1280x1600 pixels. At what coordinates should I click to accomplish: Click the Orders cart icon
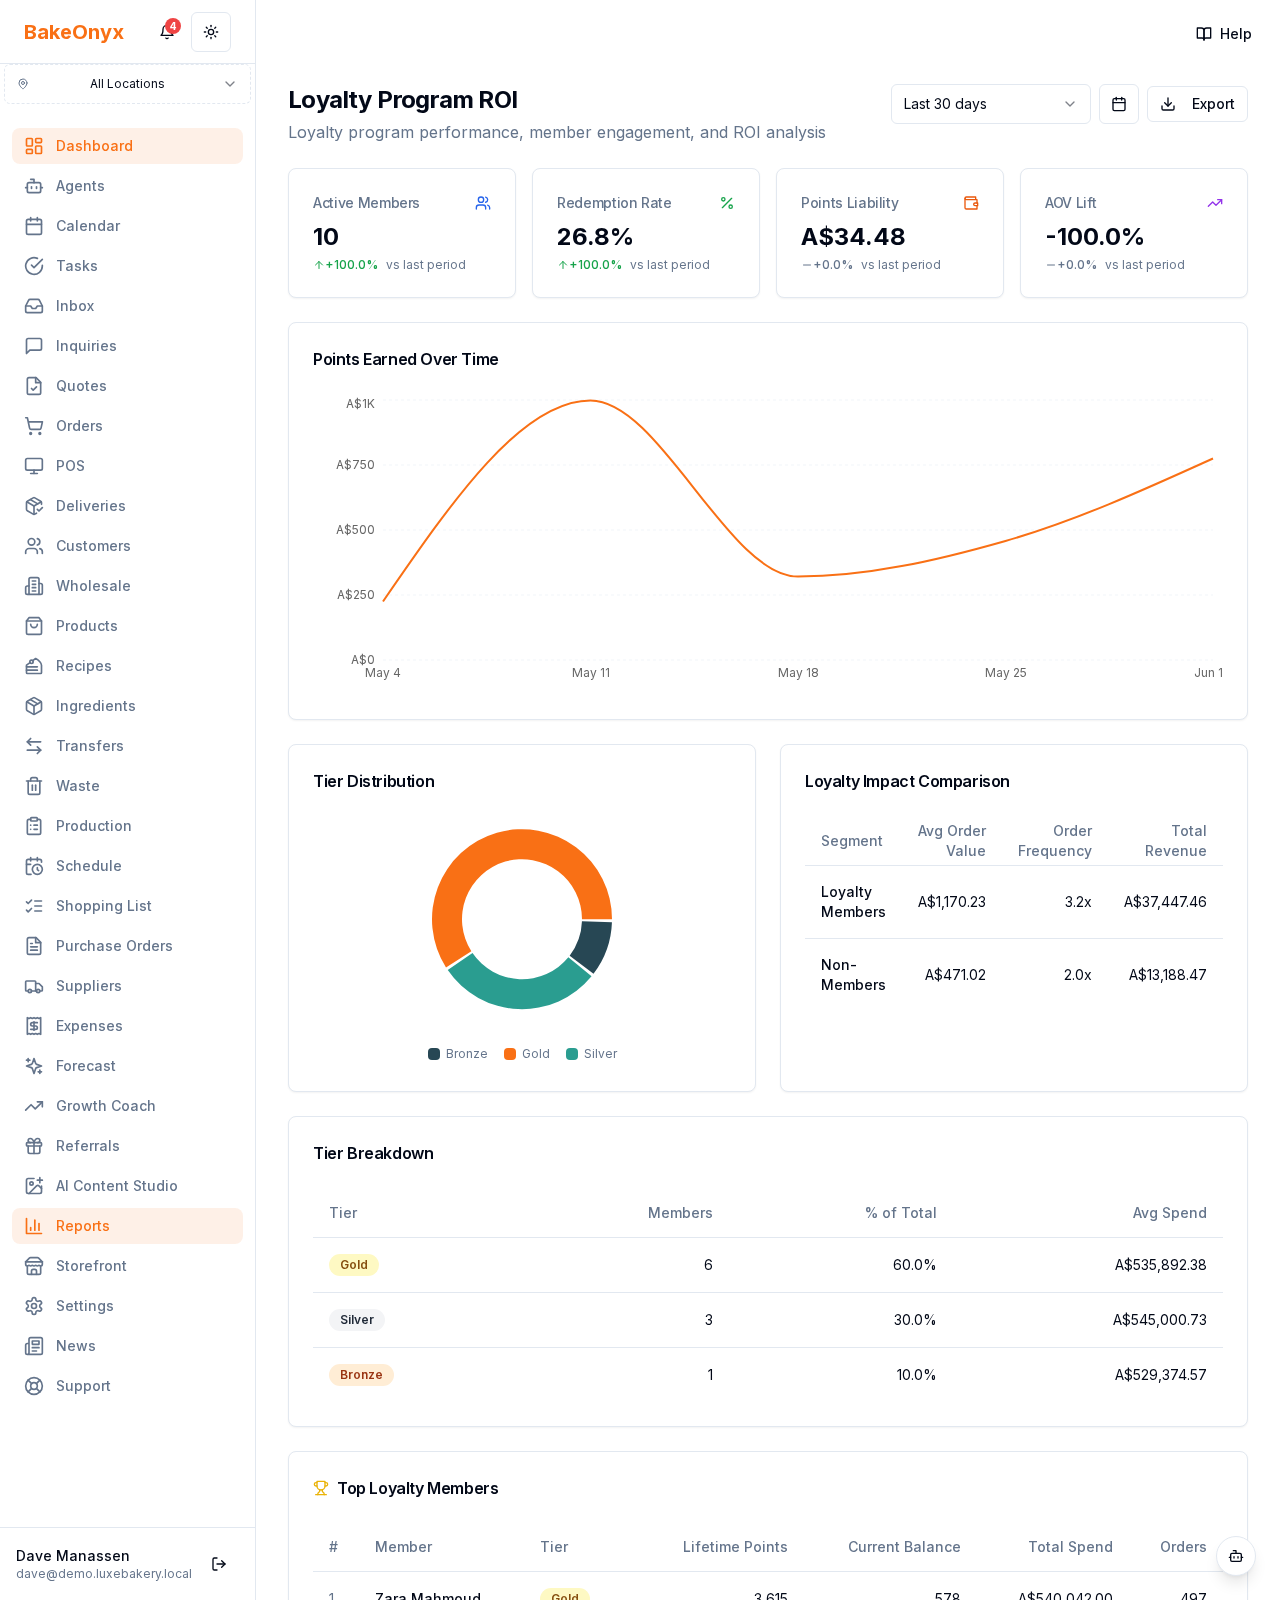pyautogui.click(x=34, y=426)
